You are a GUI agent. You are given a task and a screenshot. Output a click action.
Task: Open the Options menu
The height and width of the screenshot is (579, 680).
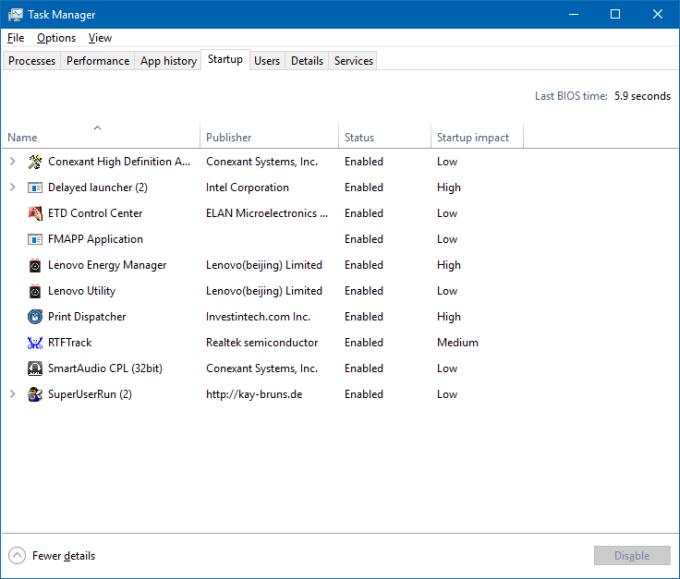56,38
